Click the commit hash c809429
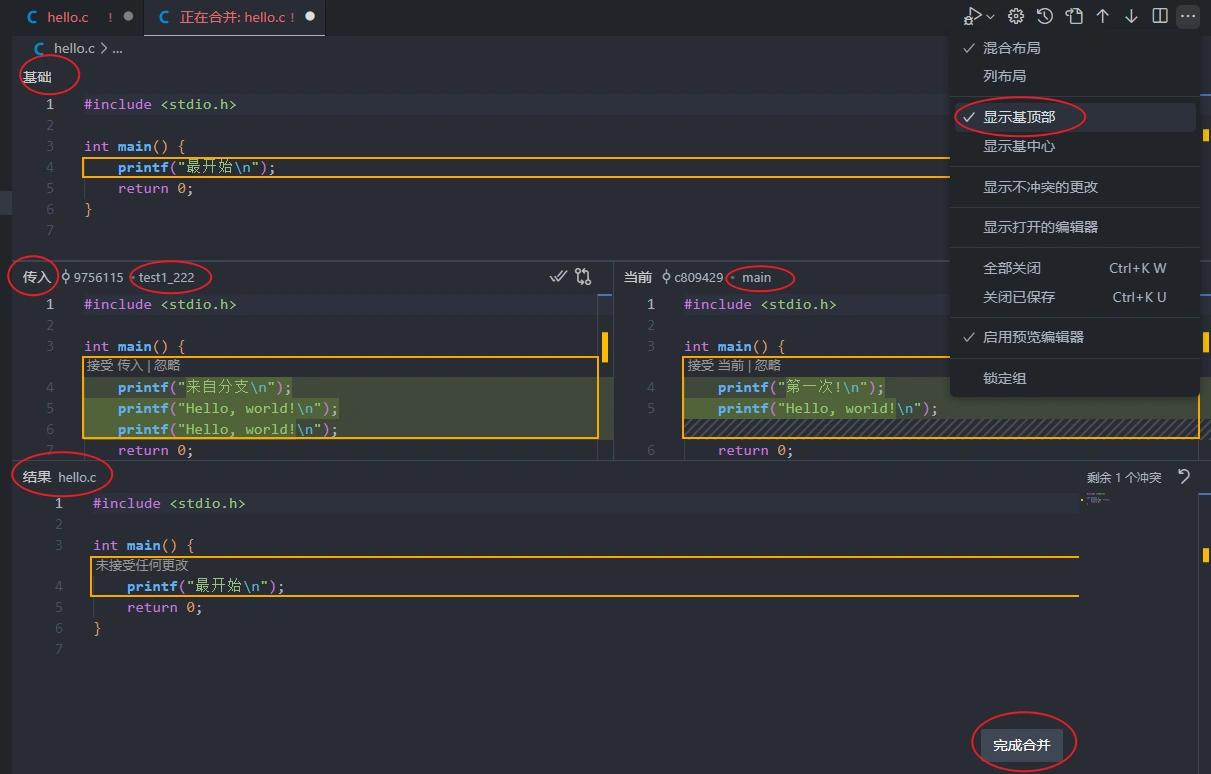Screen dimensions: 1211x774 point(698,277)
